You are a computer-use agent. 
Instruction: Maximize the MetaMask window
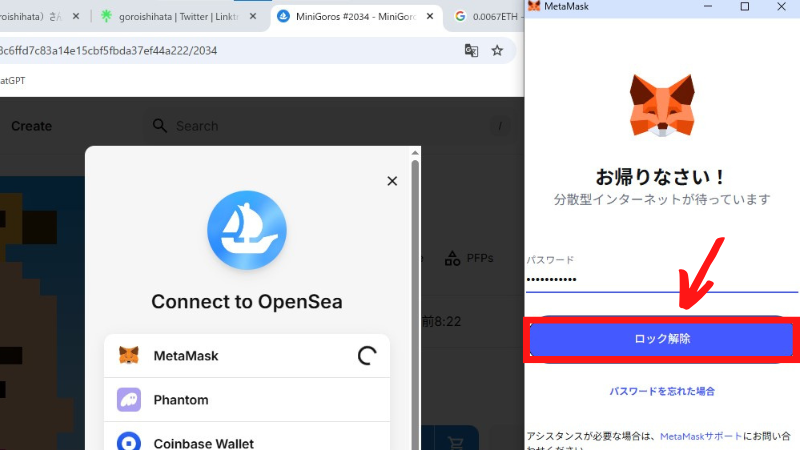pyautogui.click(x=744, y=6)
